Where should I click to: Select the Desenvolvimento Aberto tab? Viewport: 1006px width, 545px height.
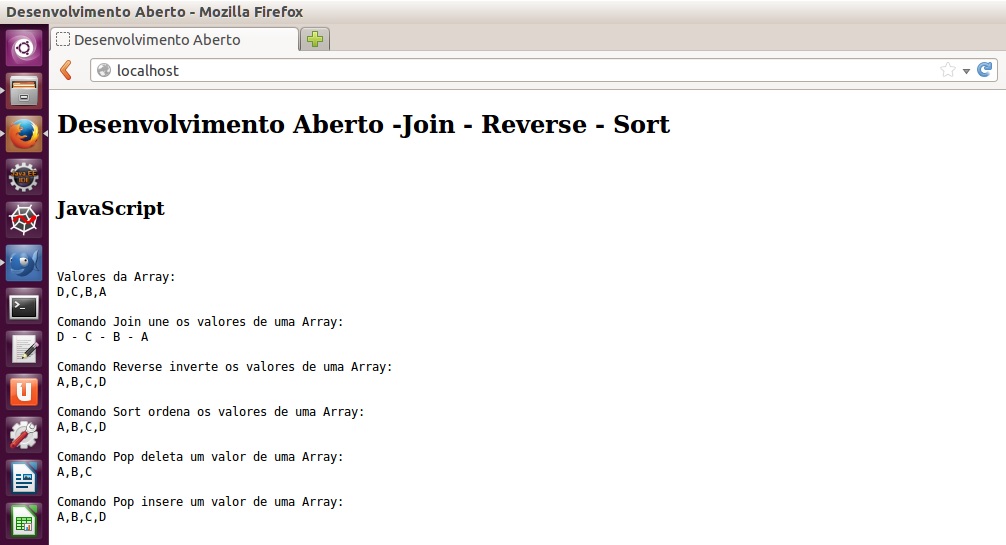[x=170, y=40]
